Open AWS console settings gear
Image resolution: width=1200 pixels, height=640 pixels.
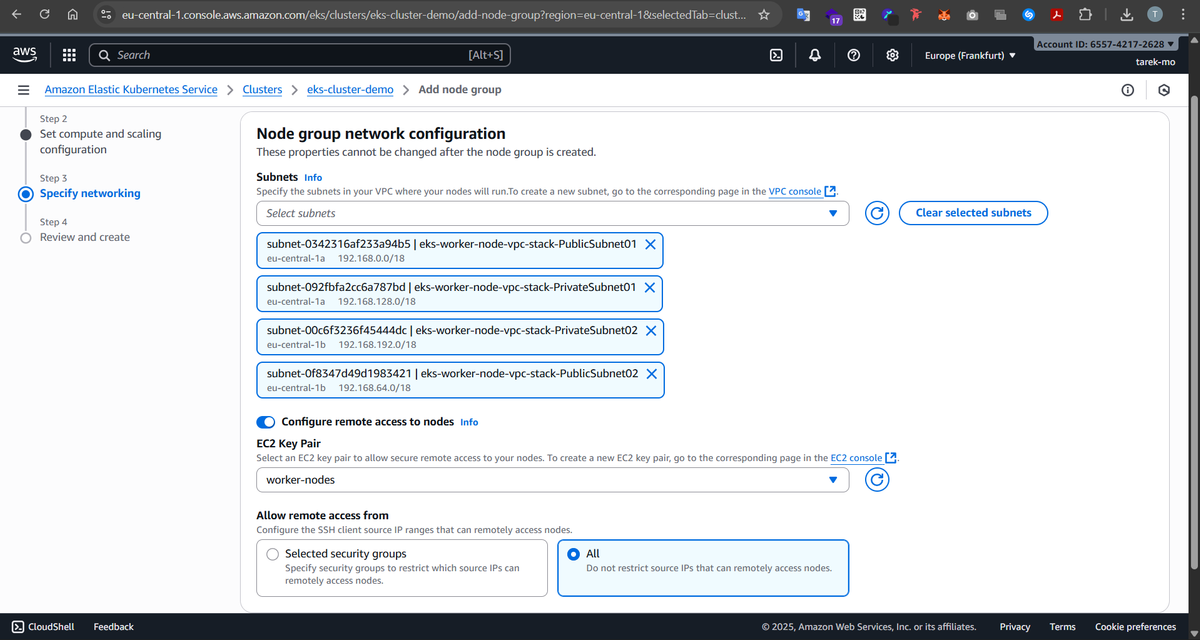(x=893, y=55)
